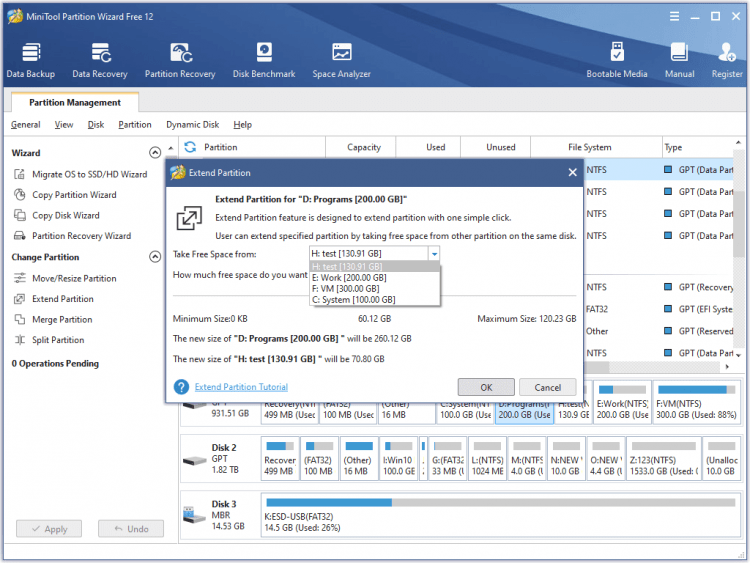Select the K:ESD-USB partition bar on Disk 3

[500, 515]
